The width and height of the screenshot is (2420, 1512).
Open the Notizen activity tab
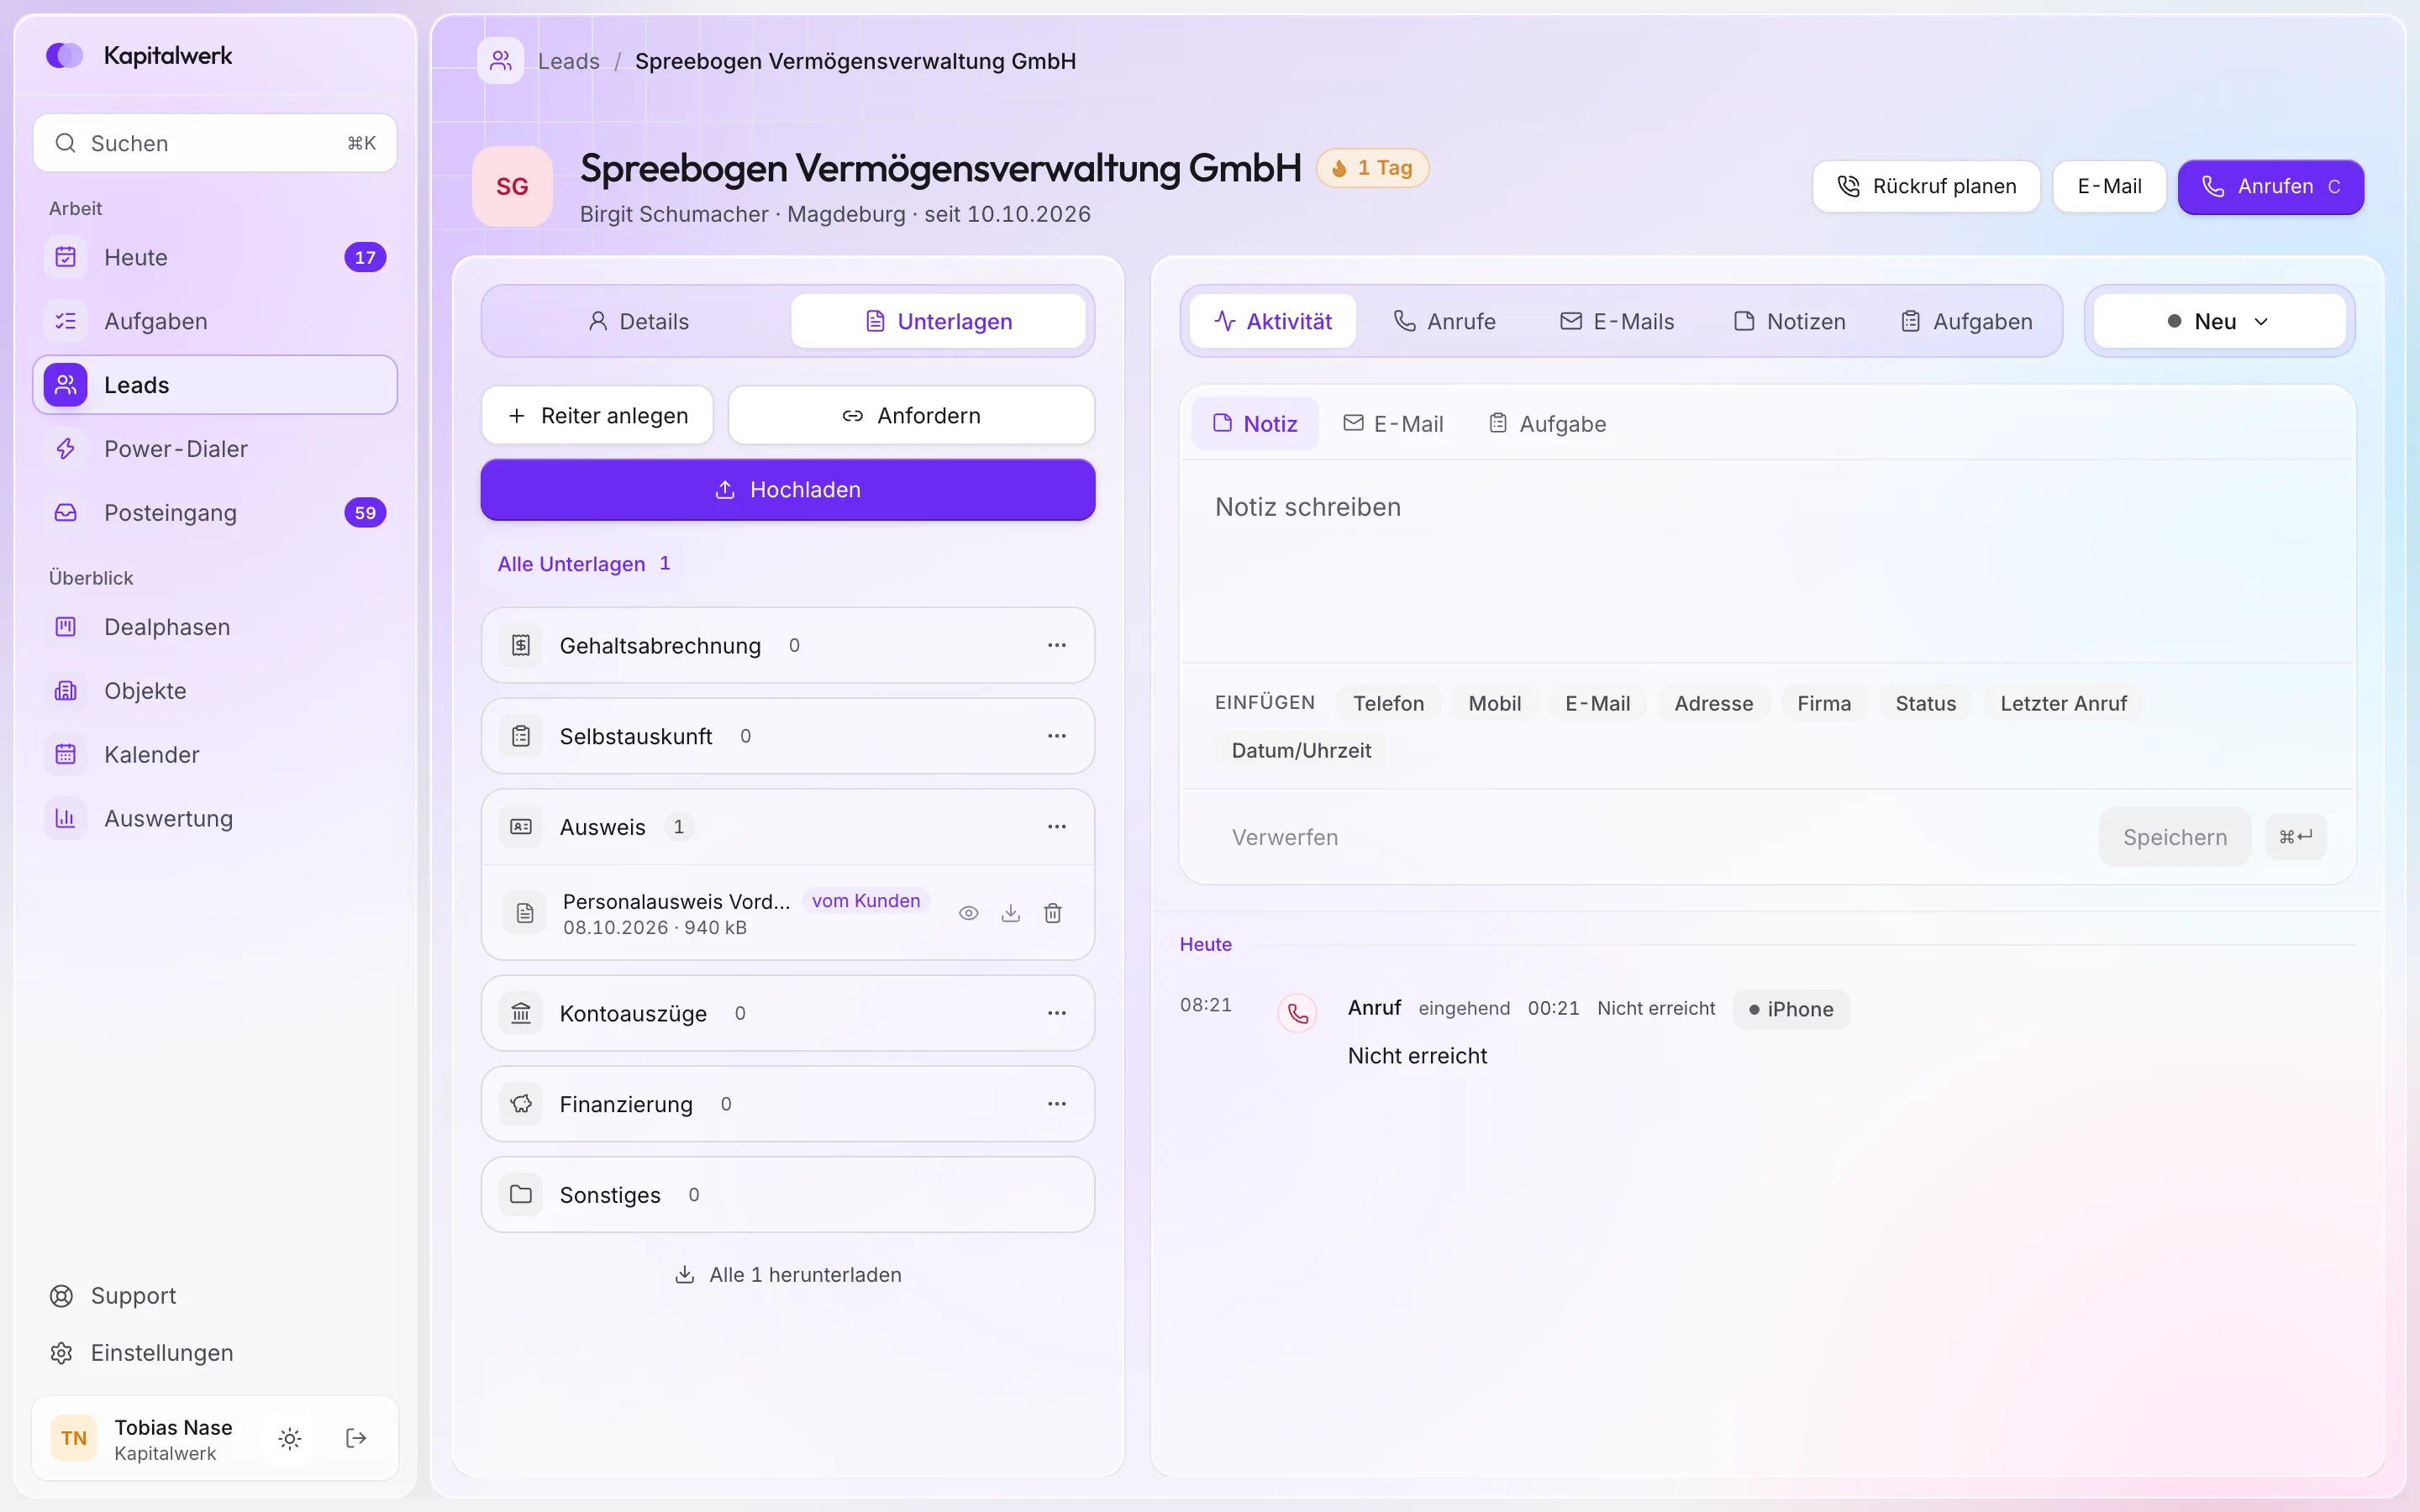click(1789, 321)
